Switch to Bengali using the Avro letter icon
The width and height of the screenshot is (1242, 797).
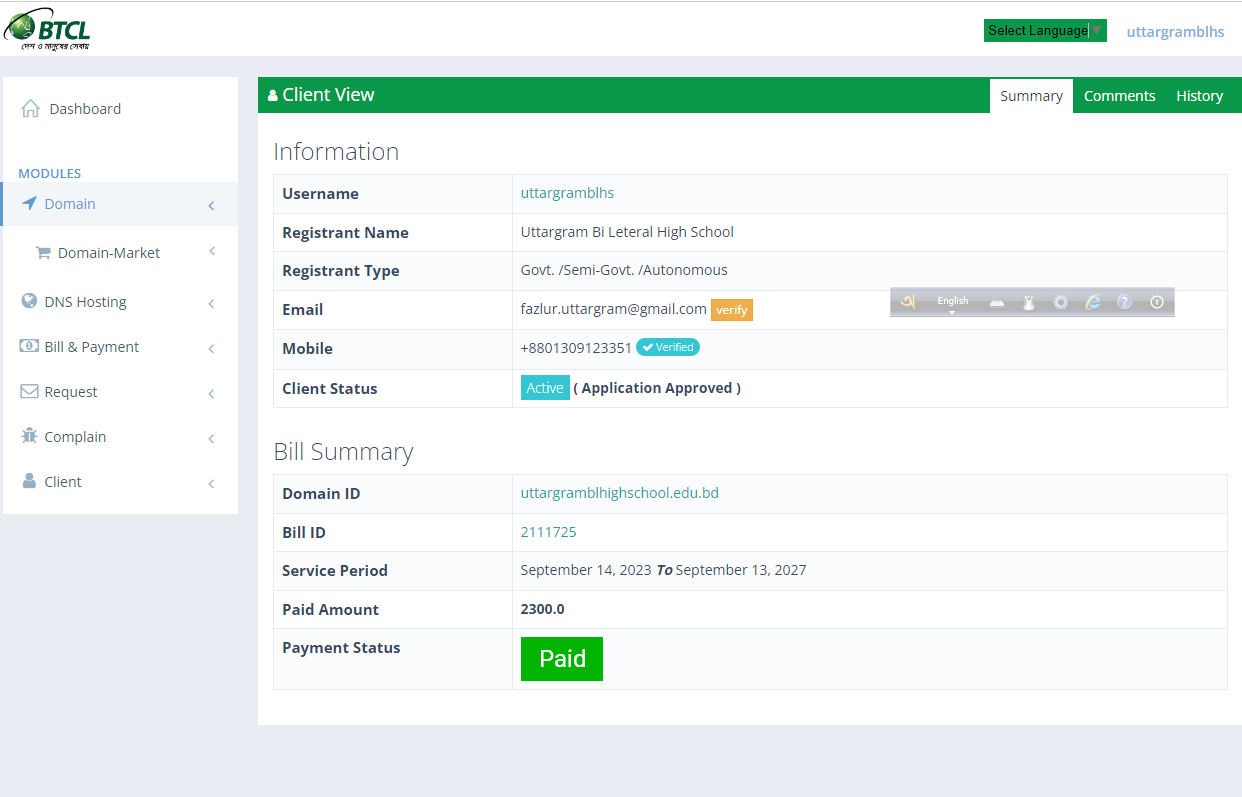[x=910, y=302]
